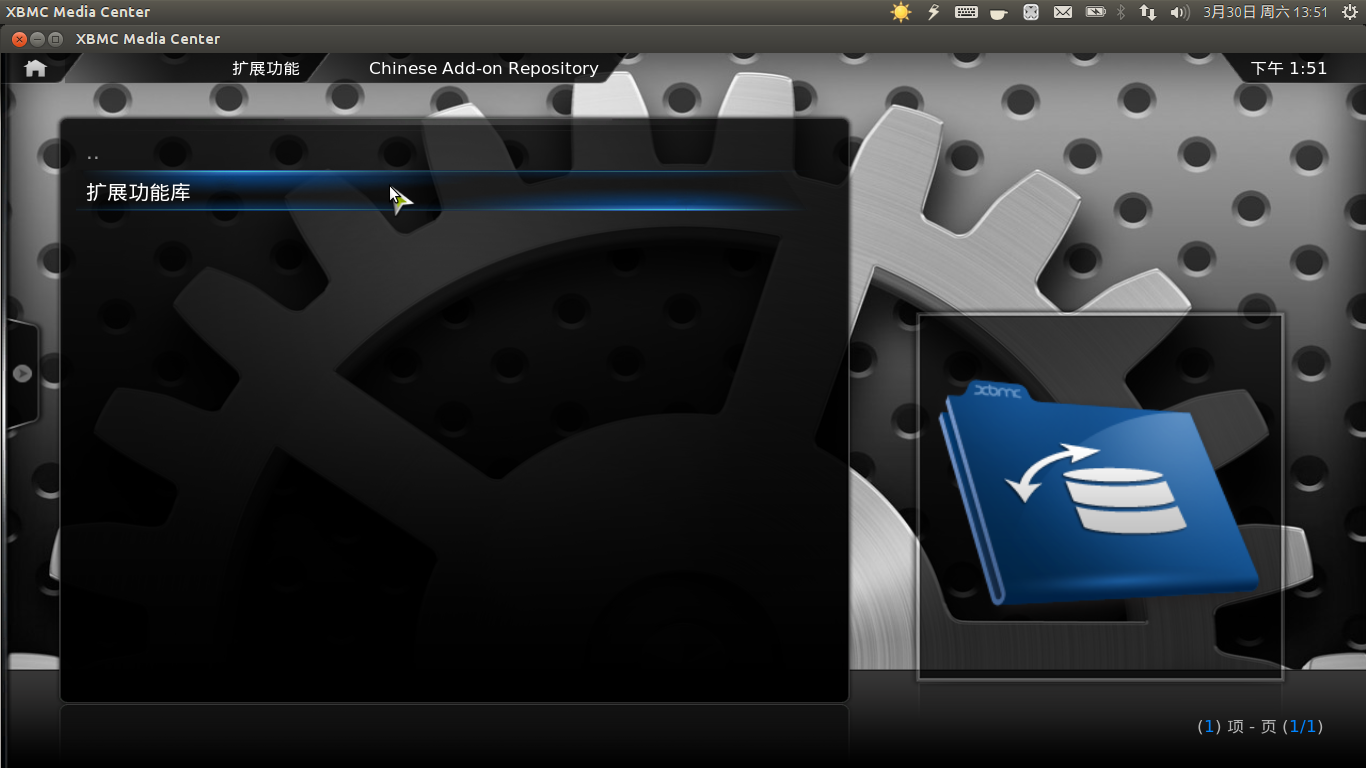This screenshot has height=768, width=1366.
Task: Maximize the XBMC Media Center window
Action: [x=55, y=39]
